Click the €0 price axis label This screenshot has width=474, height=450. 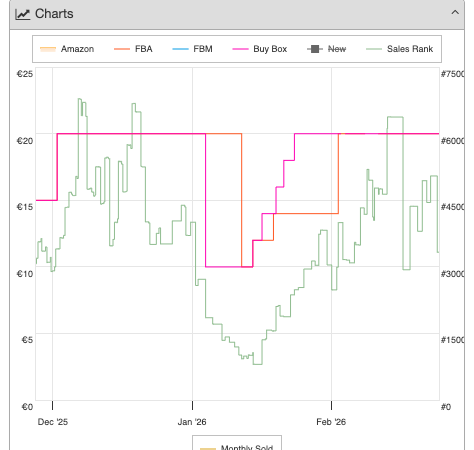pyautogui.click(x=27, y=407)
